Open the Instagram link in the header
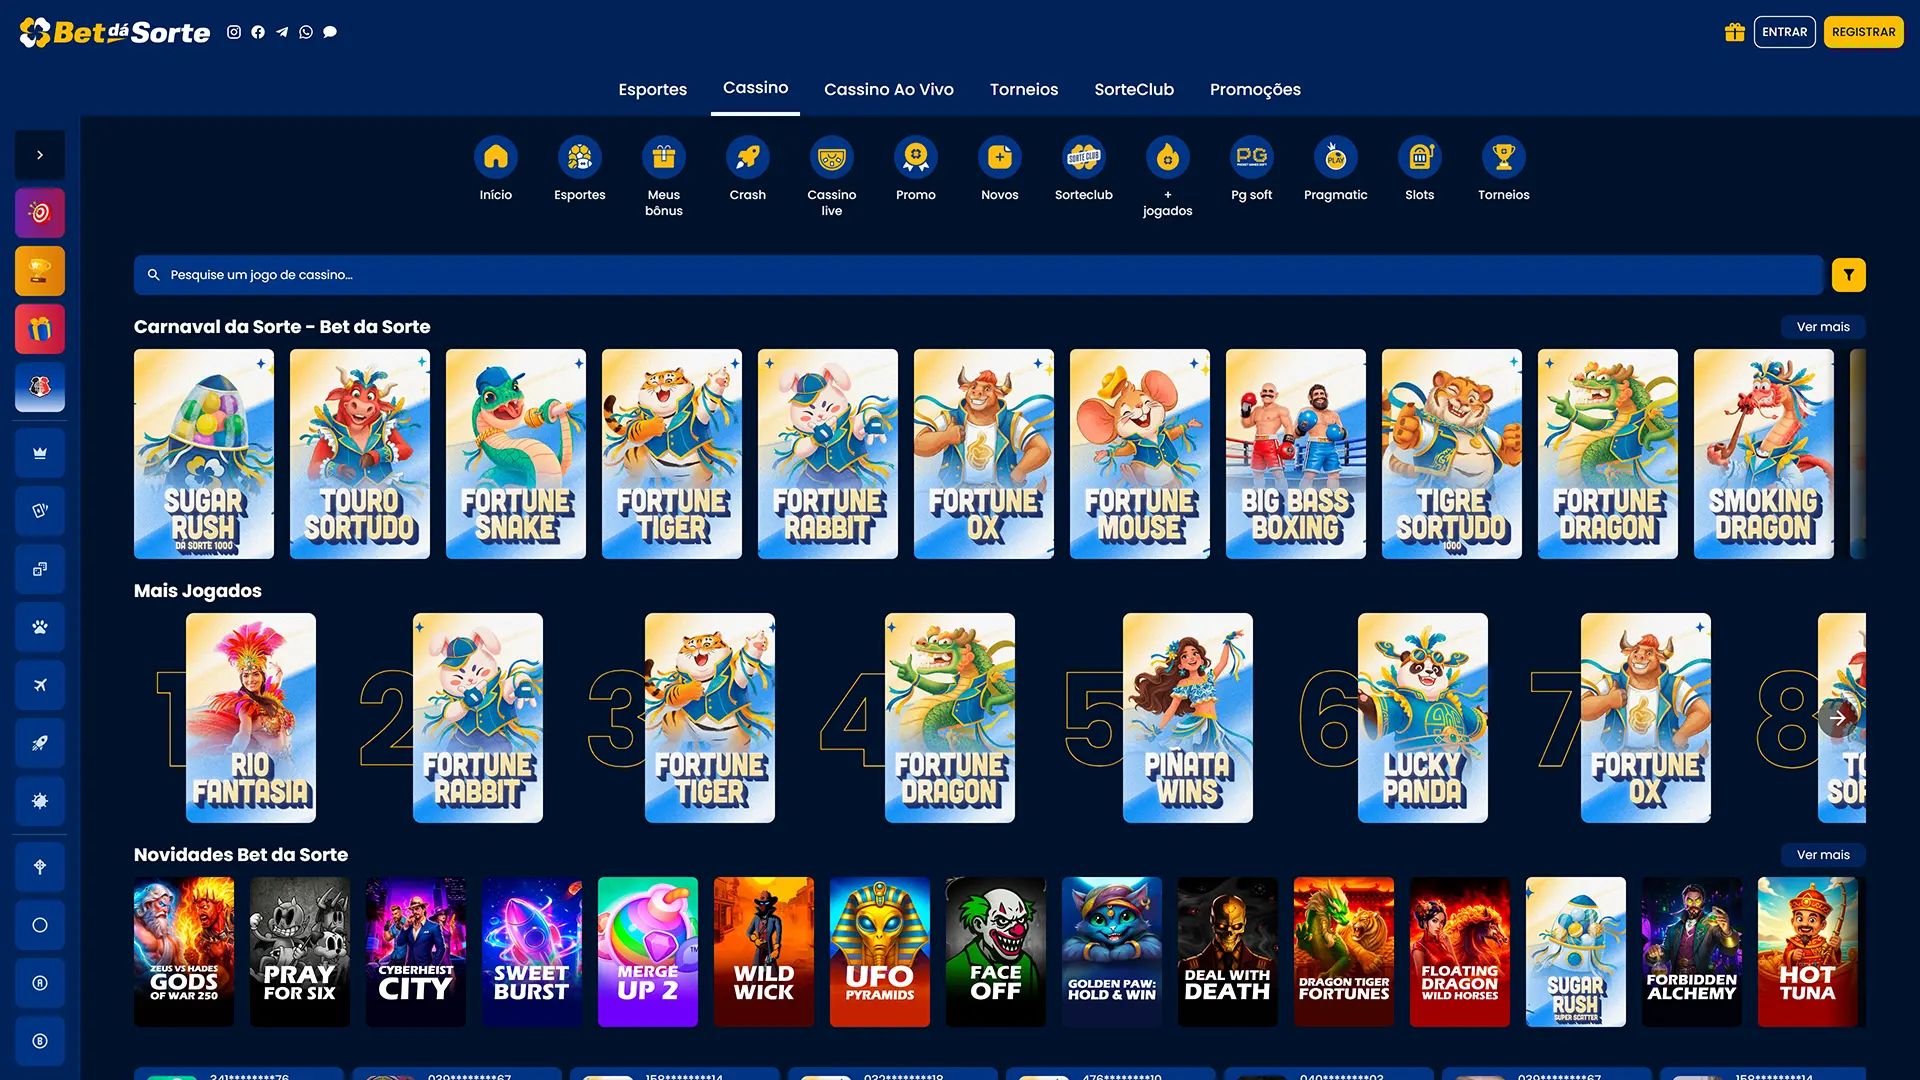 234,32
